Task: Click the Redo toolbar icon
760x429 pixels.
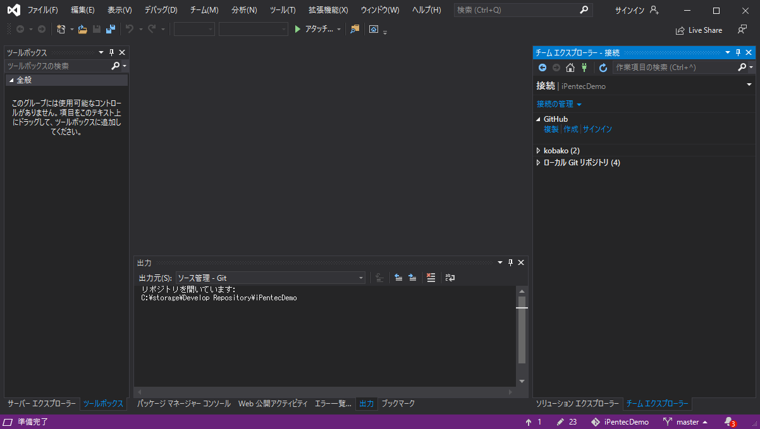Action: pyautogui.click(x=152, y=30)
